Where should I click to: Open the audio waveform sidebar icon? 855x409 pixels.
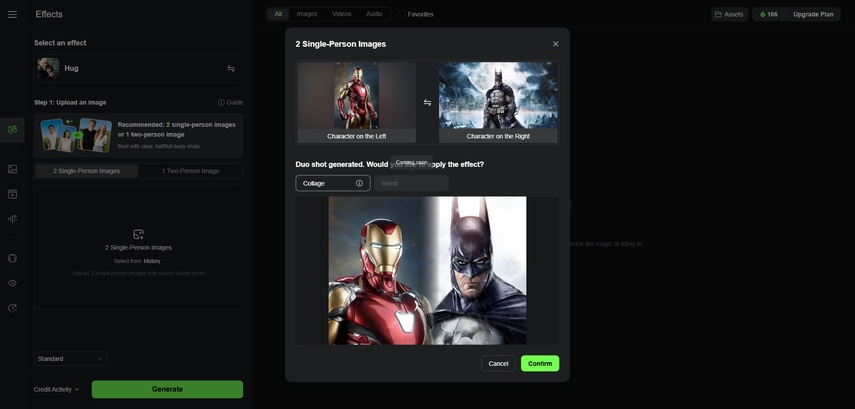click(12, 219)
